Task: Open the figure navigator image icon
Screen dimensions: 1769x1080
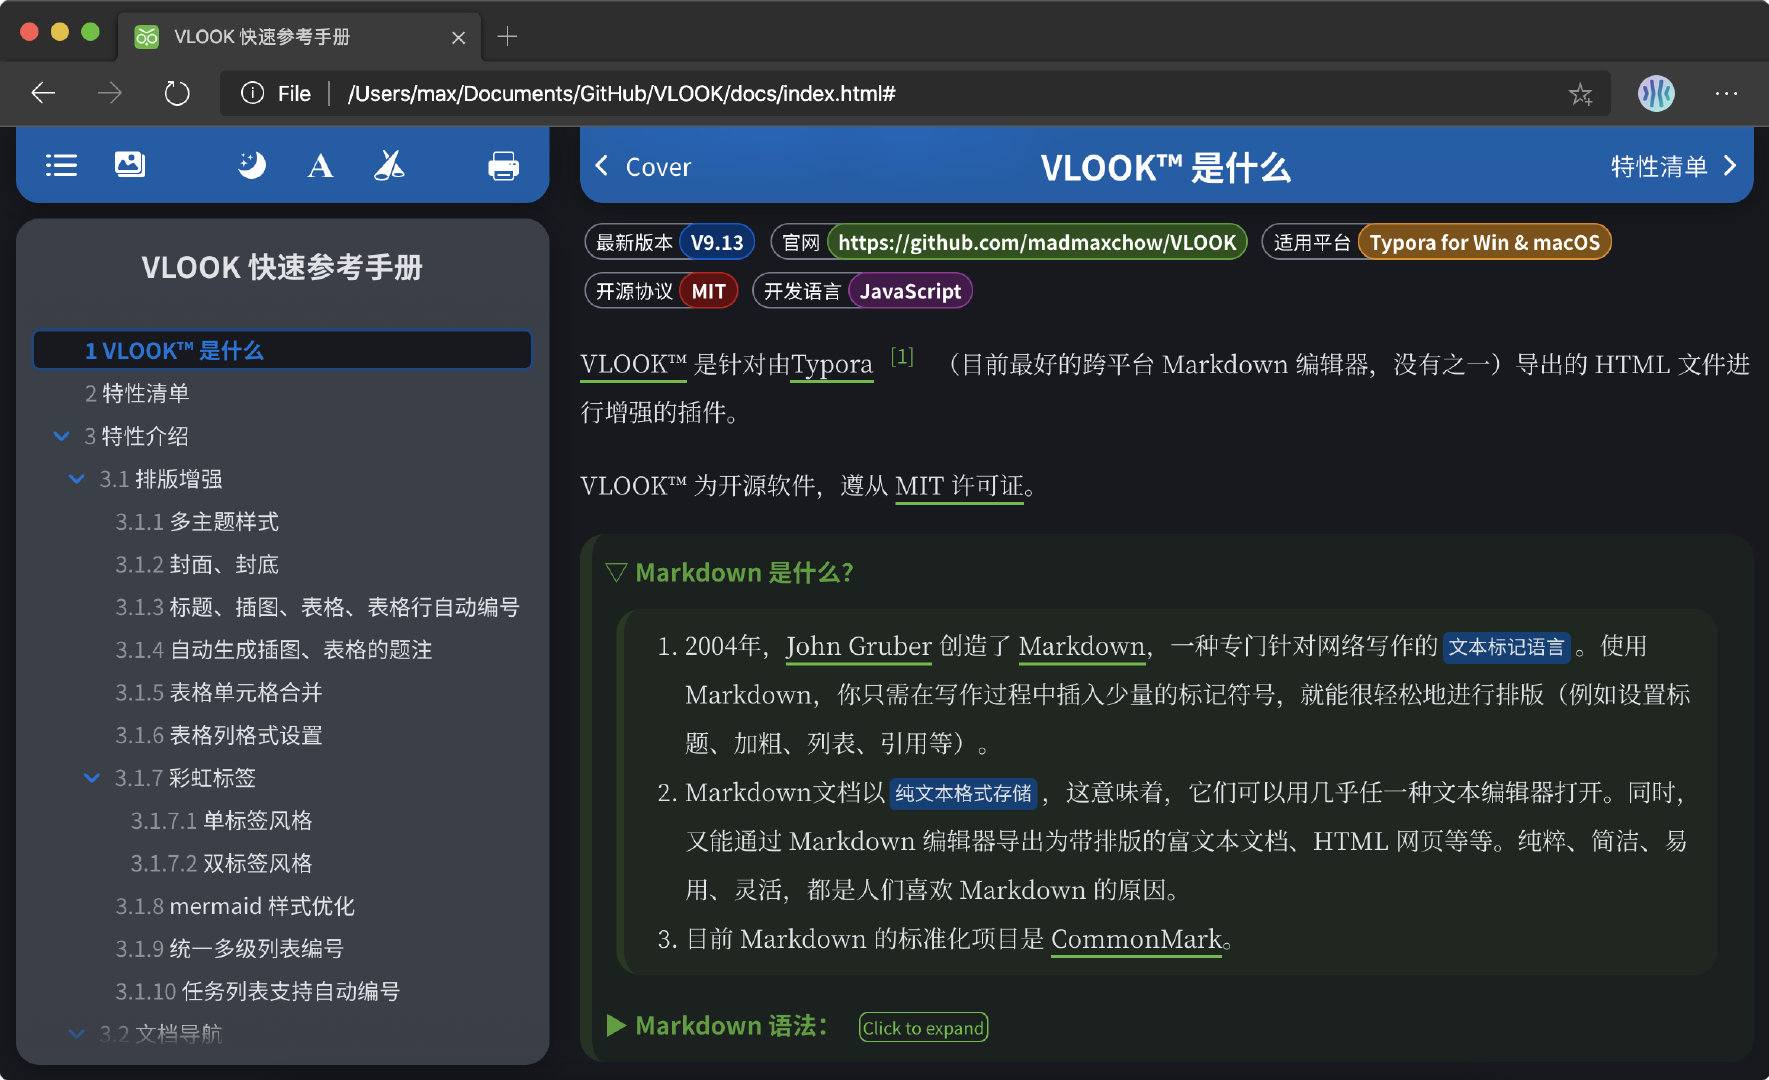Action: [x=130, y=165]
